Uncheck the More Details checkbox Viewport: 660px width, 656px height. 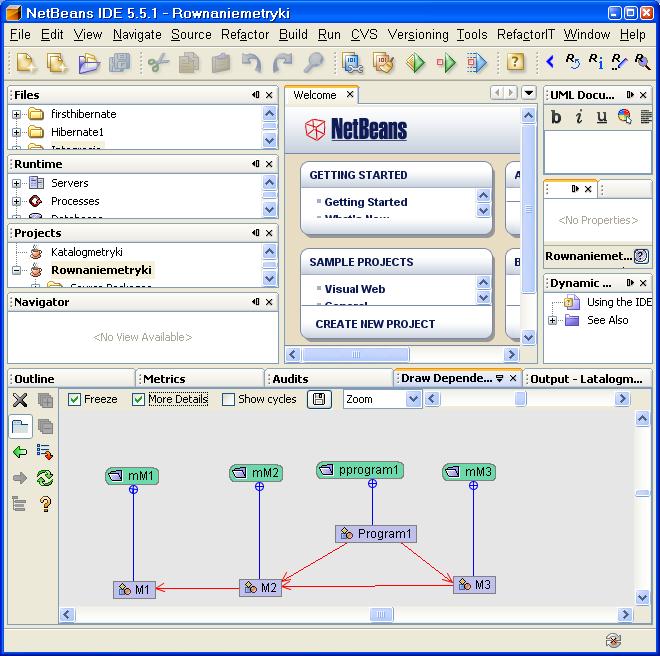pyautogui.click(x=138, y=399)
